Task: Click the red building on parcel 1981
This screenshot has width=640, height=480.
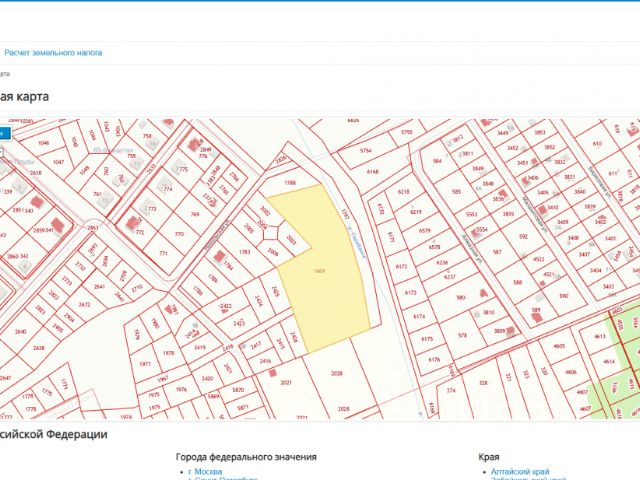Action: pos(169,308)
